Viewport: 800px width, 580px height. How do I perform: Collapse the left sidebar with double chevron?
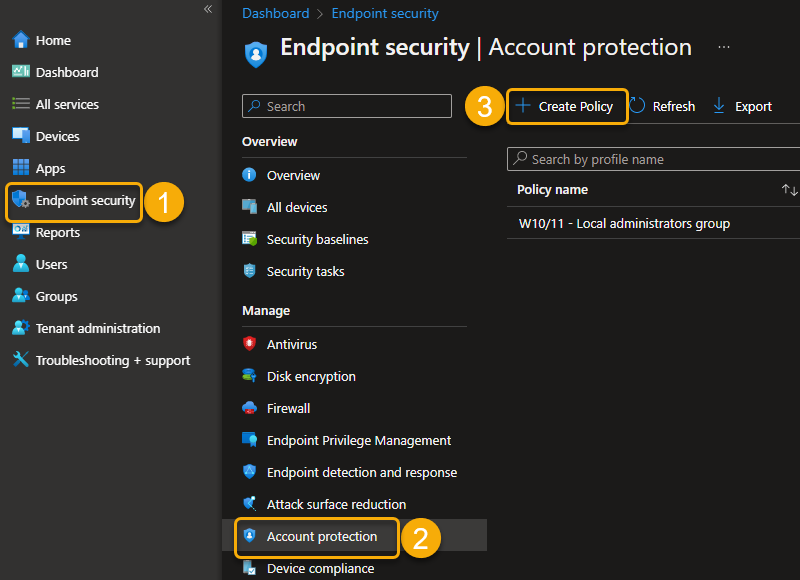(208, 9)
